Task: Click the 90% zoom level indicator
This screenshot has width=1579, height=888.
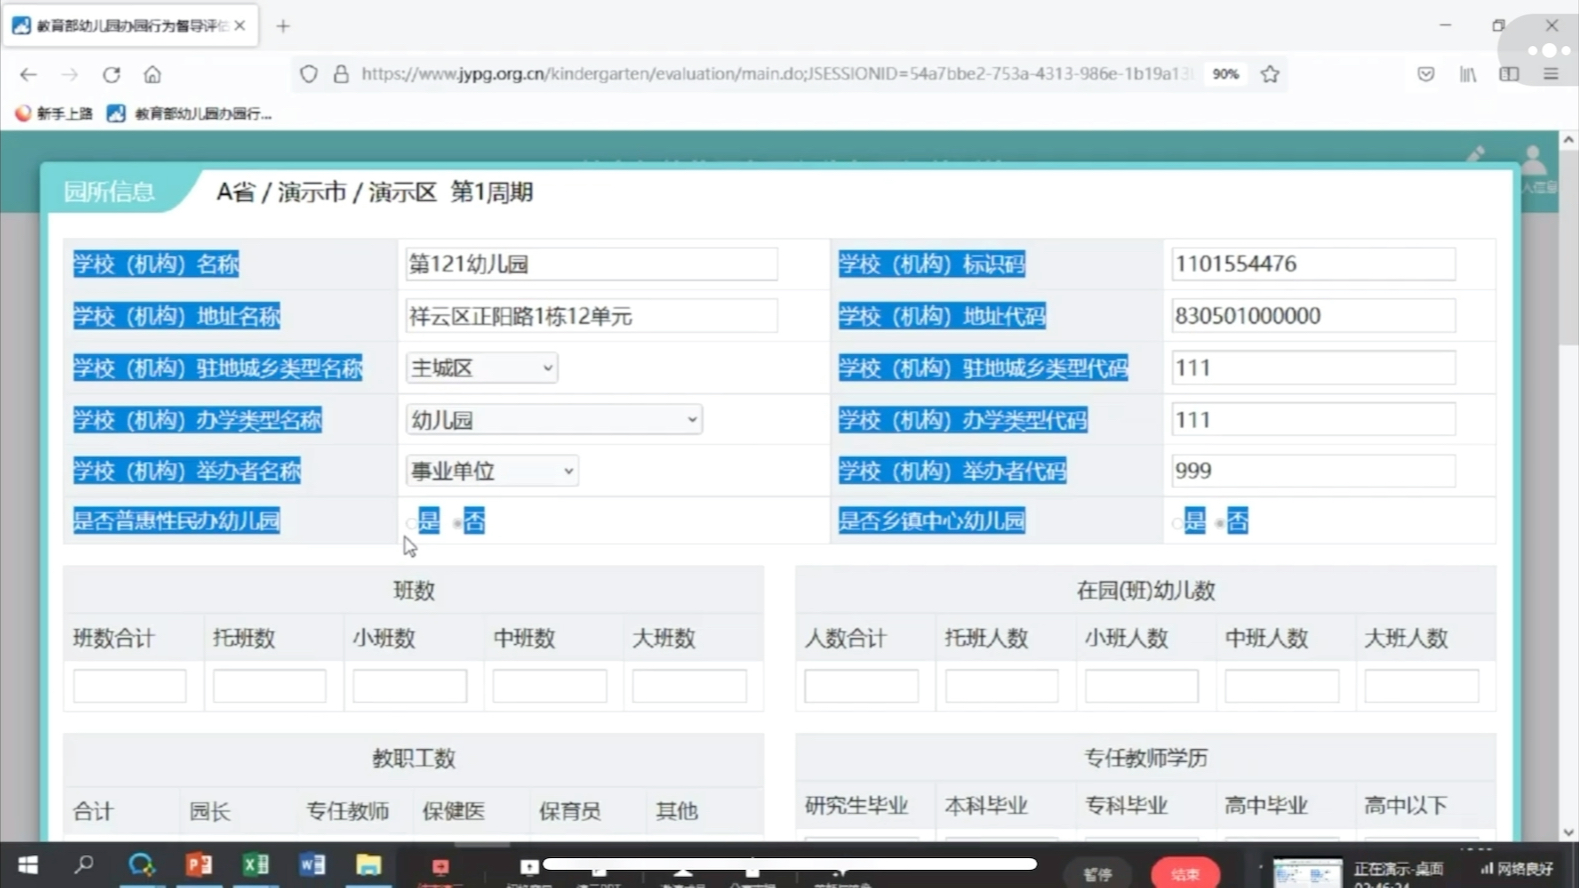Action: coord(1225,74)
